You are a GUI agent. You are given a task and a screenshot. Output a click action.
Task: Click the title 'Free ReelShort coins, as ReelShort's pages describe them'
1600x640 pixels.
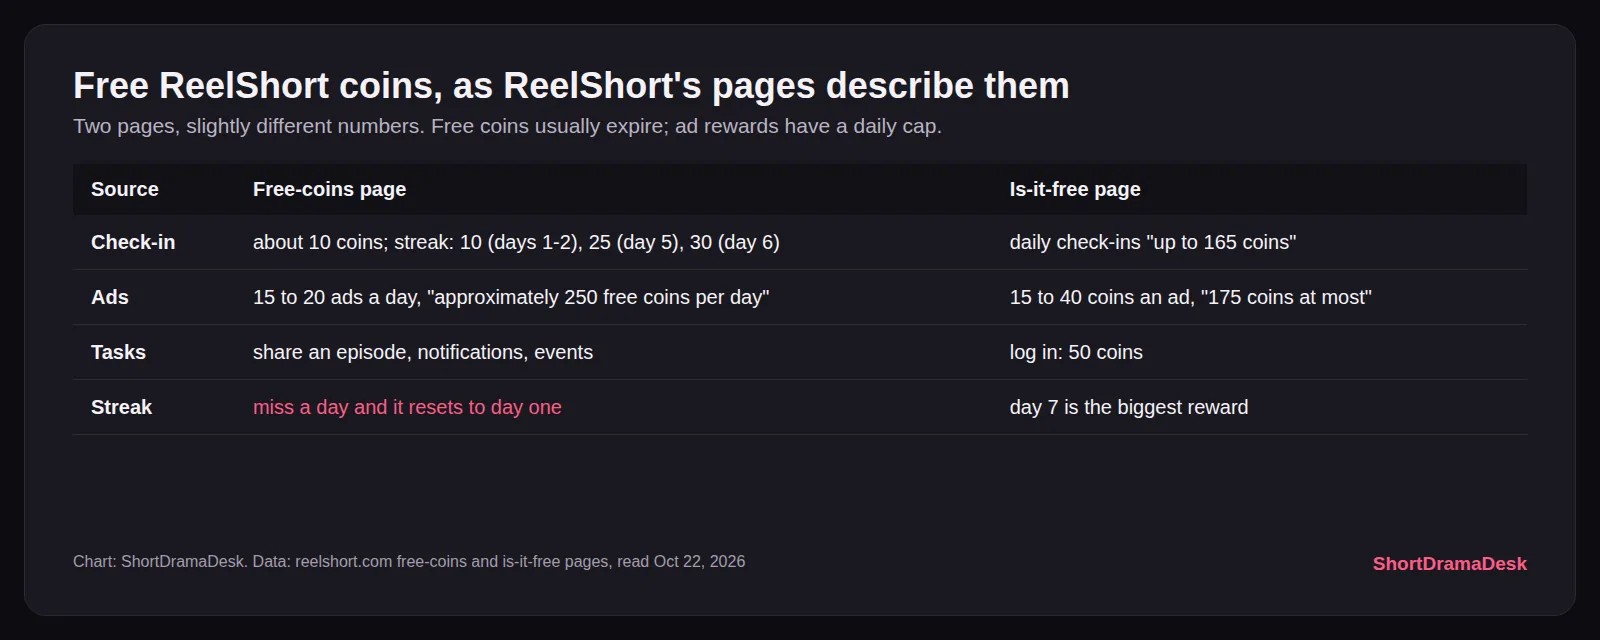[x=571, y=86]
